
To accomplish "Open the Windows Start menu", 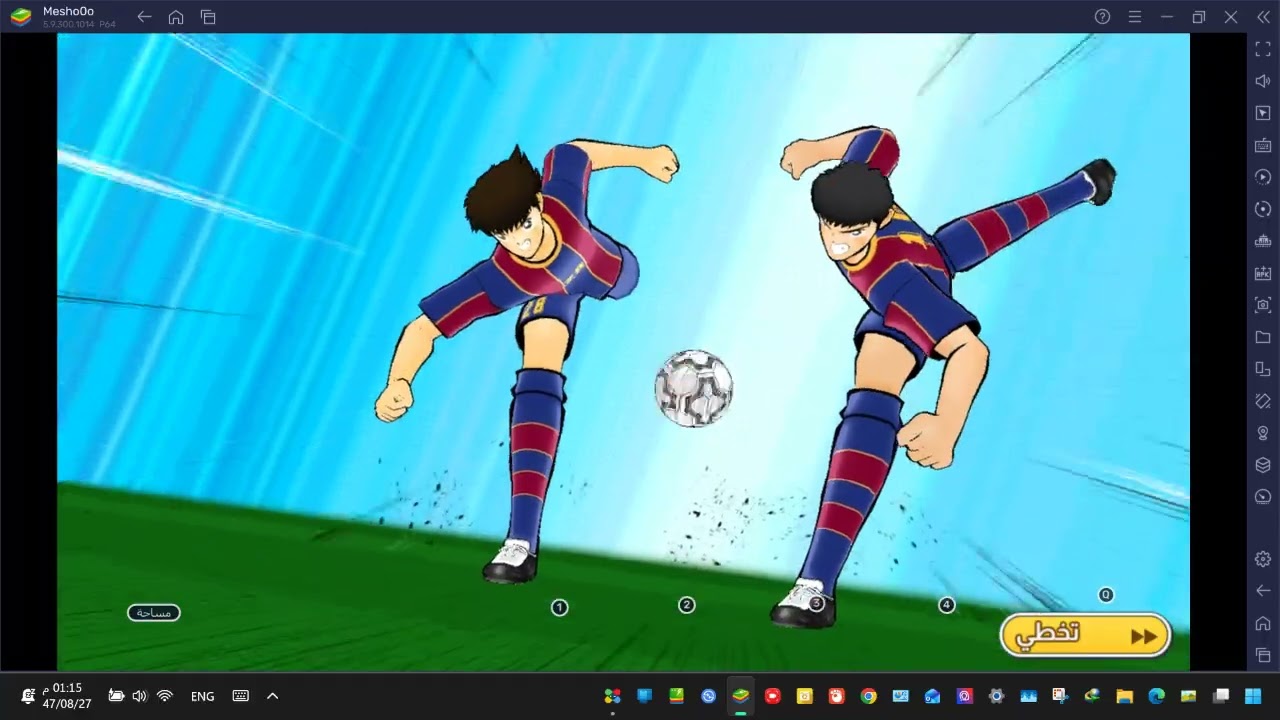I will (x=1252, y=696).
